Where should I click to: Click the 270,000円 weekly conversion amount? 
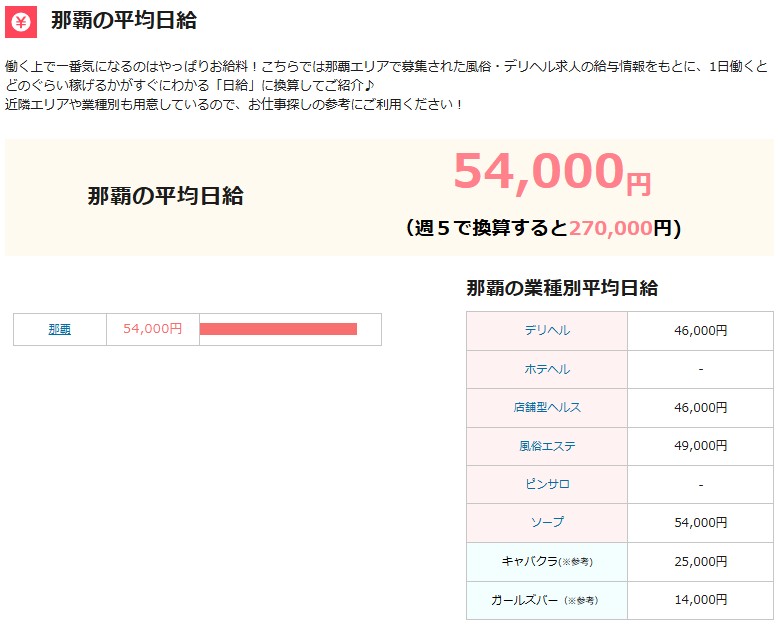[x=610, y=228]
